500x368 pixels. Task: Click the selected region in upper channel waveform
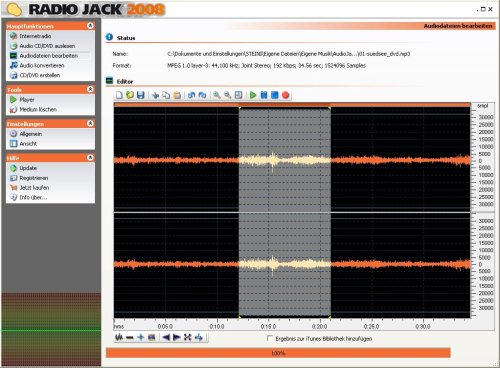pyautogui.click(x=285, y=160)
